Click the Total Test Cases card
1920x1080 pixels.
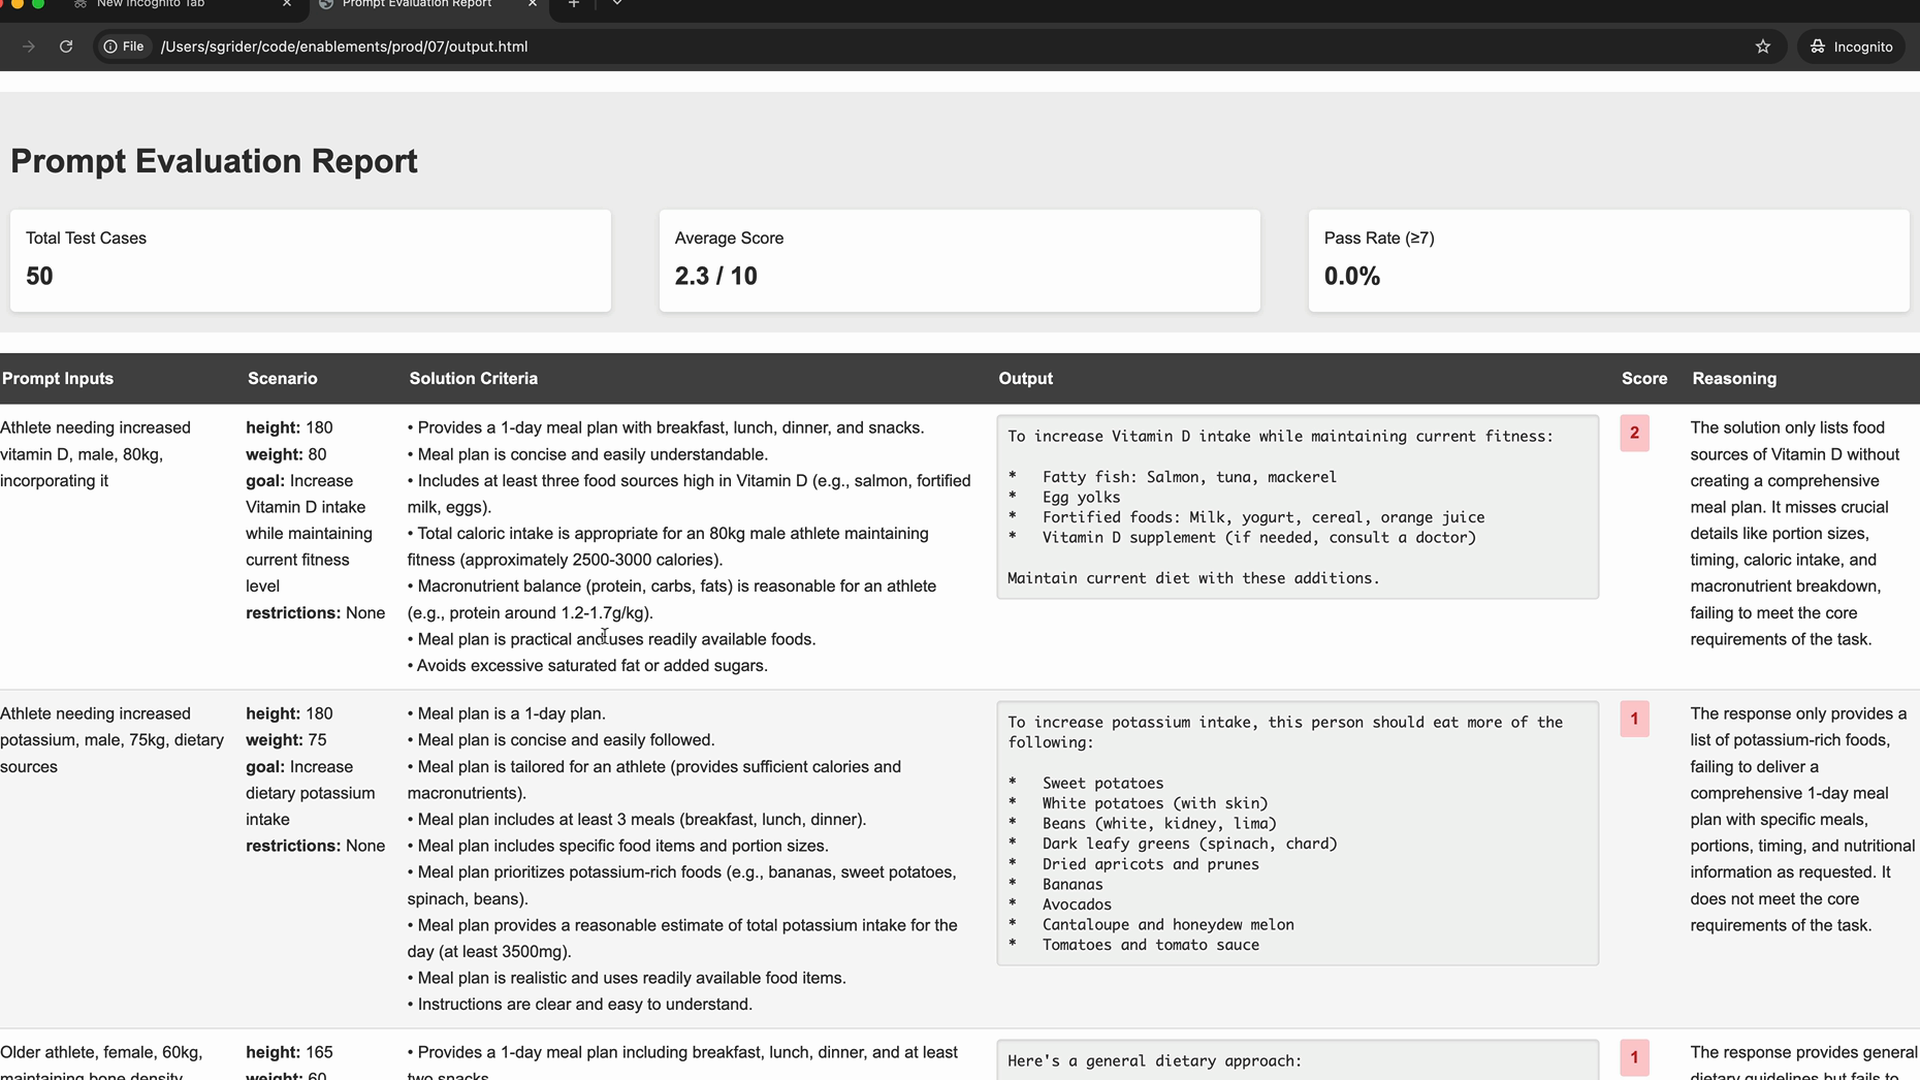[310, 260]
